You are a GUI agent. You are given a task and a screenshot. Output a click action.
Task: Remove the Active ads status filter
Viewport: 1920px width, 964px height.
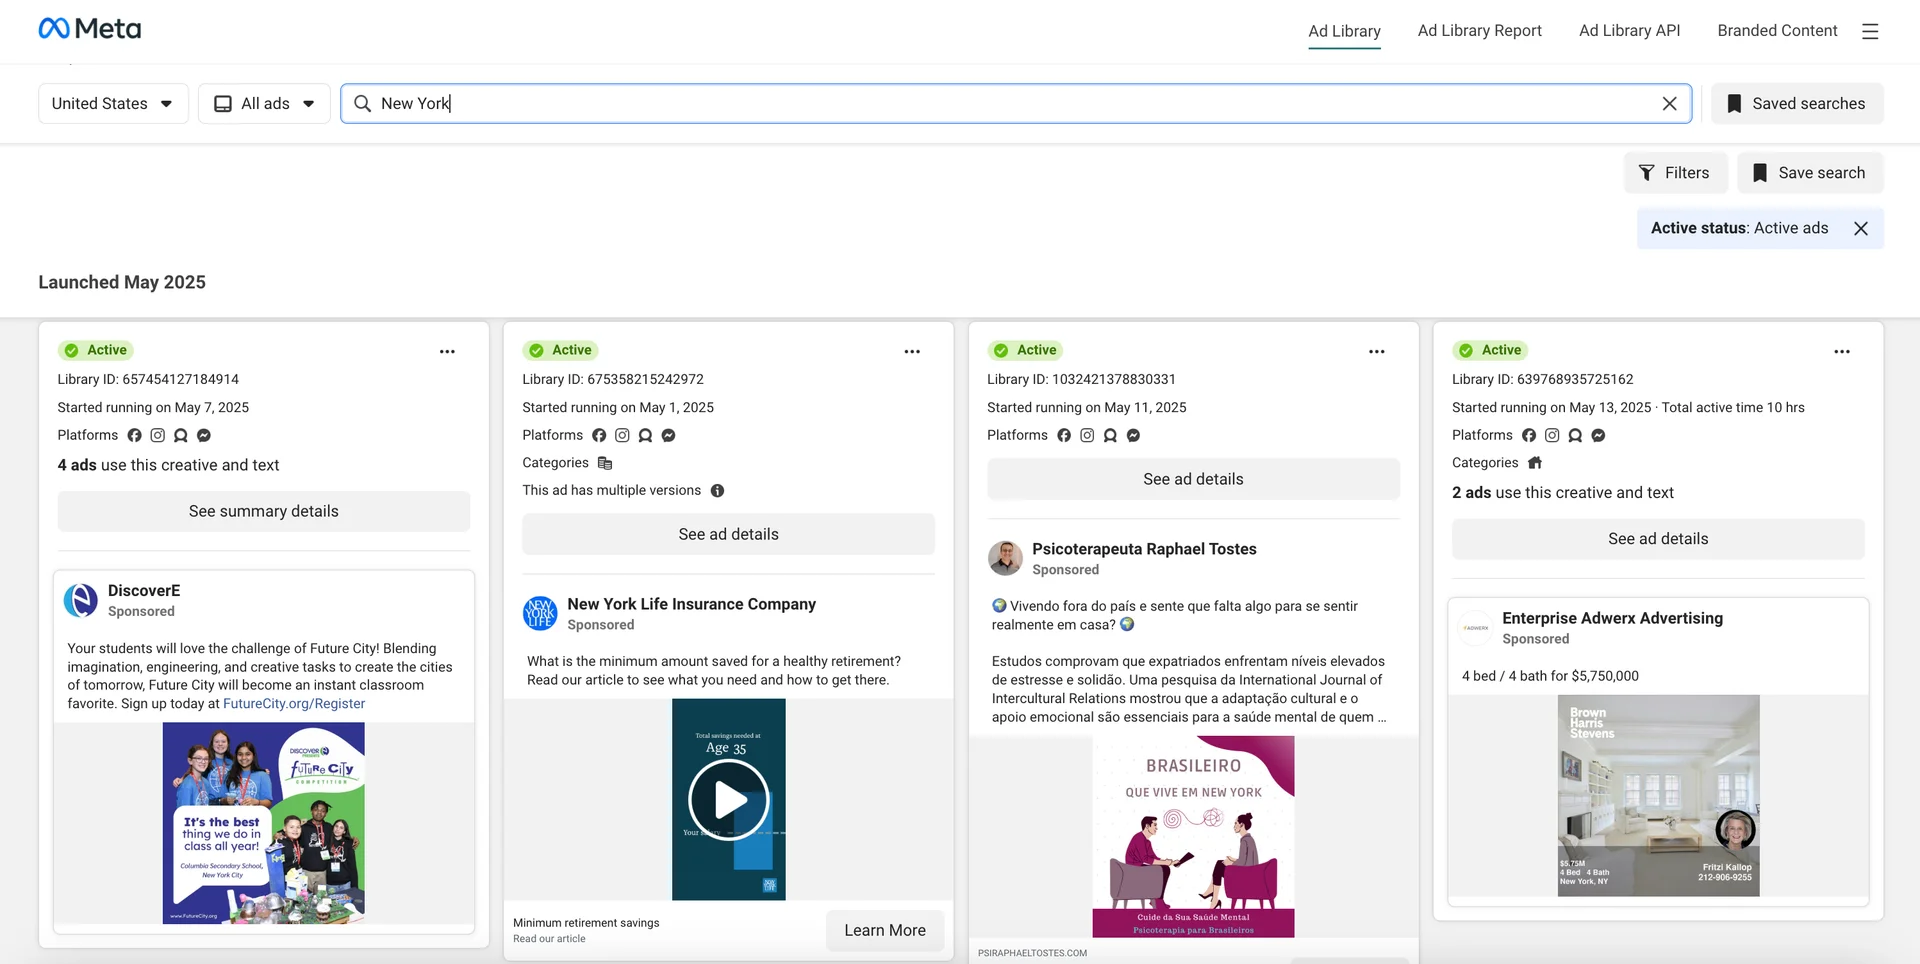tap(1861, 228)
